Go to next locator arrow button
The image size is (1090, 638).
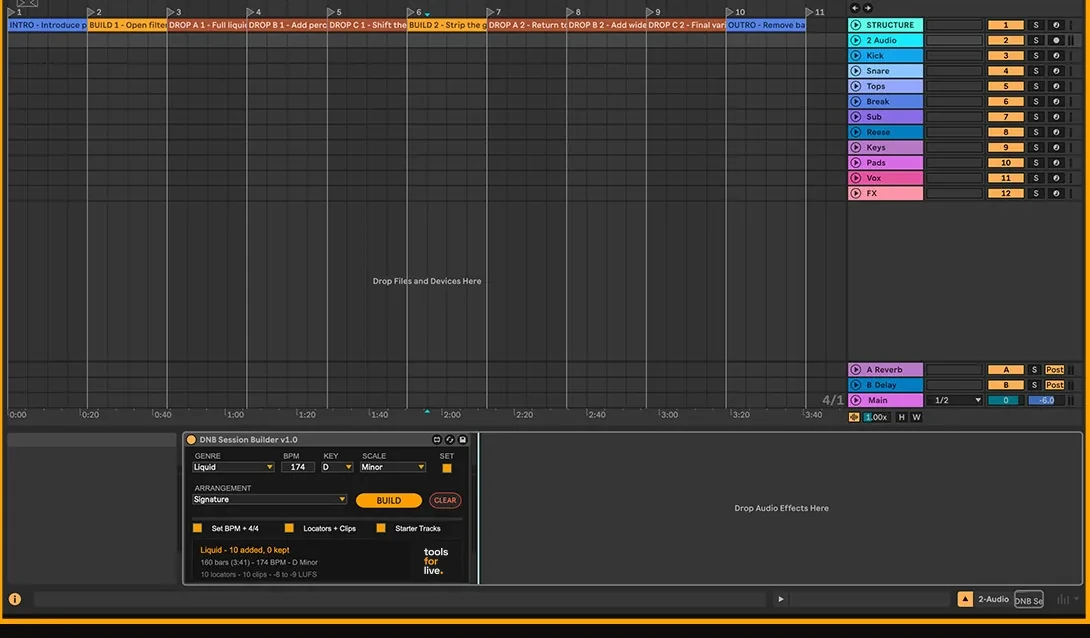point(868,8)
